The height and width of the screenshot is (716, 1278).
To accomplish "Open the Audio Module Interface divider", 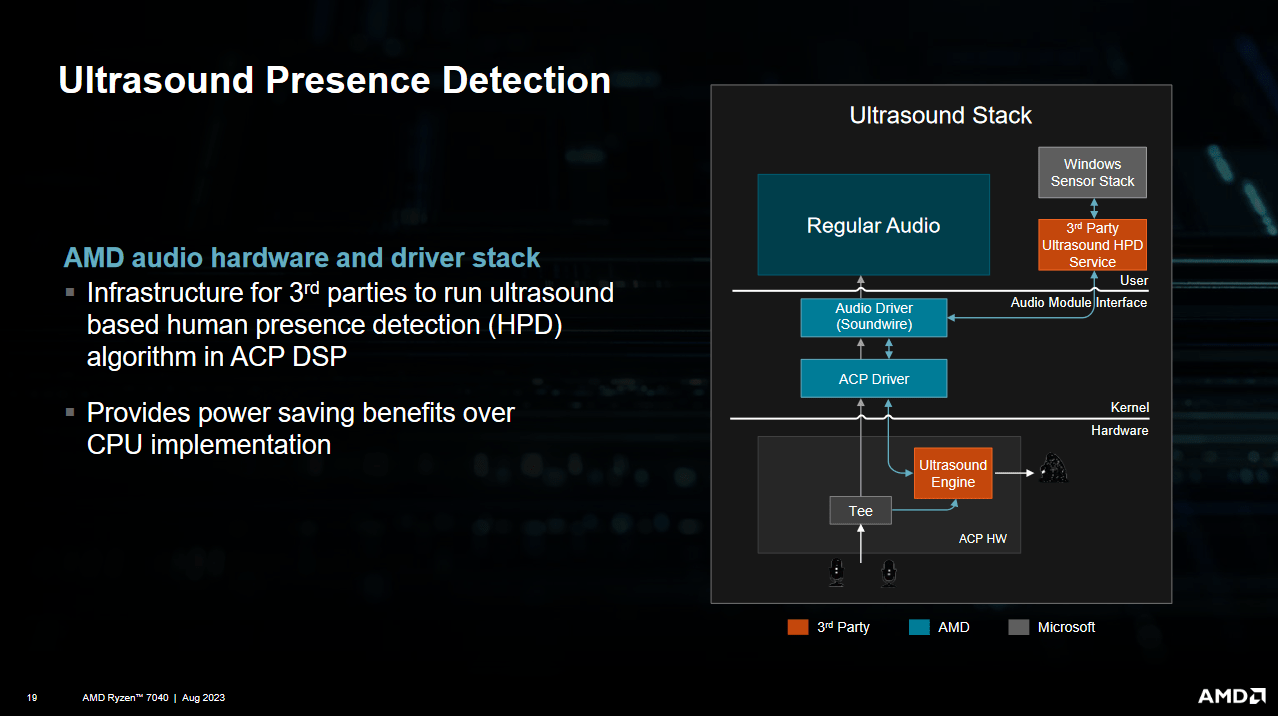I will point(1080,302).
